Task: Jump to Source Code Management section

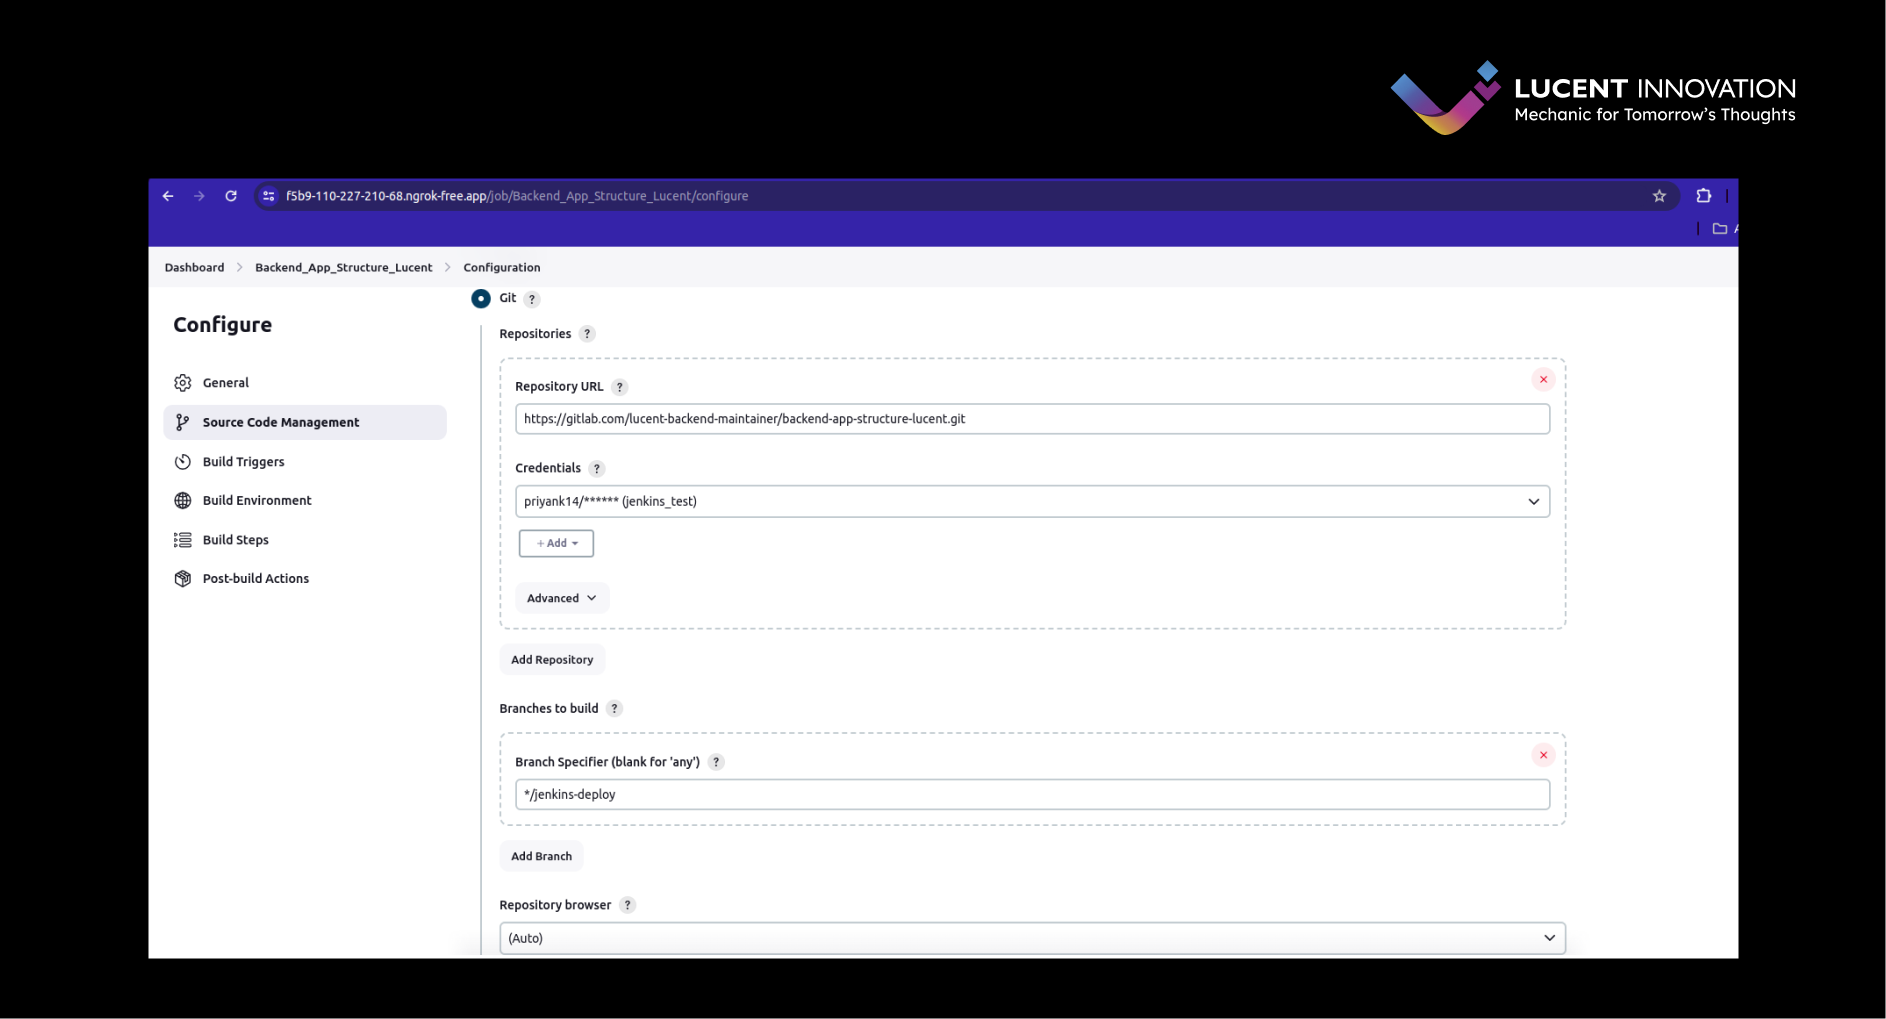Action: (x=305, y=422)
